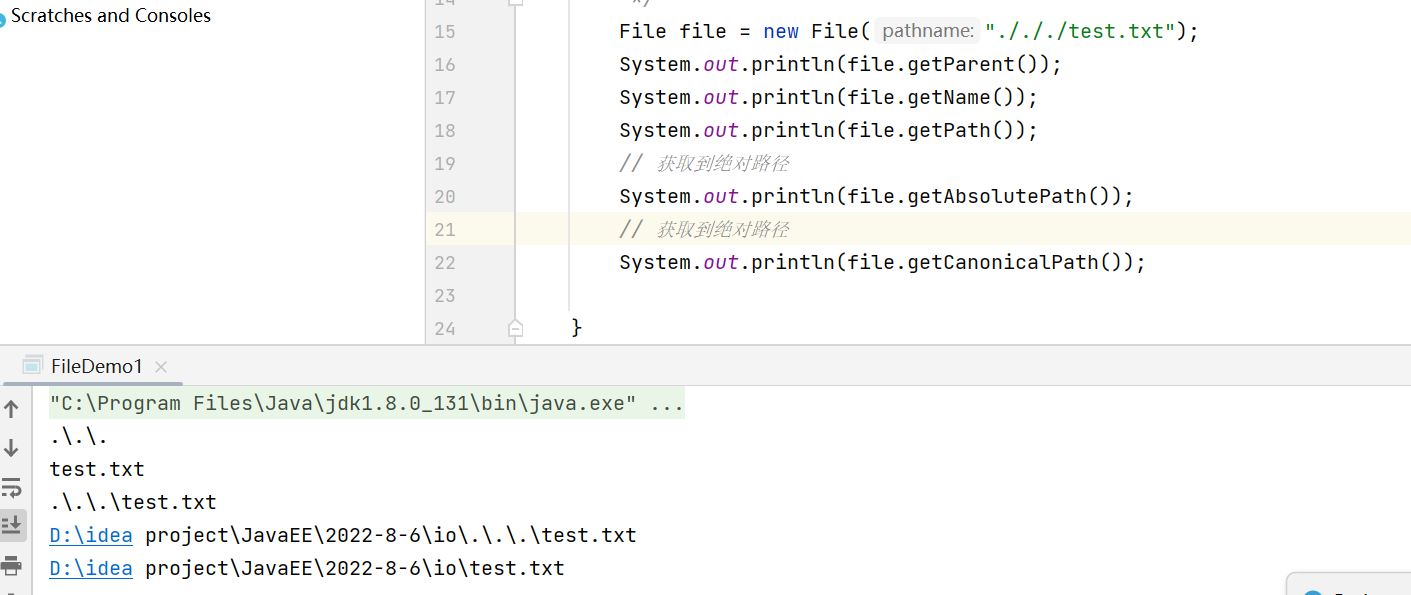Viewport: 1411px width, 595px height.
Task: Click the Down the Stack Trace arrow
Action: click(x=12, y=448)
